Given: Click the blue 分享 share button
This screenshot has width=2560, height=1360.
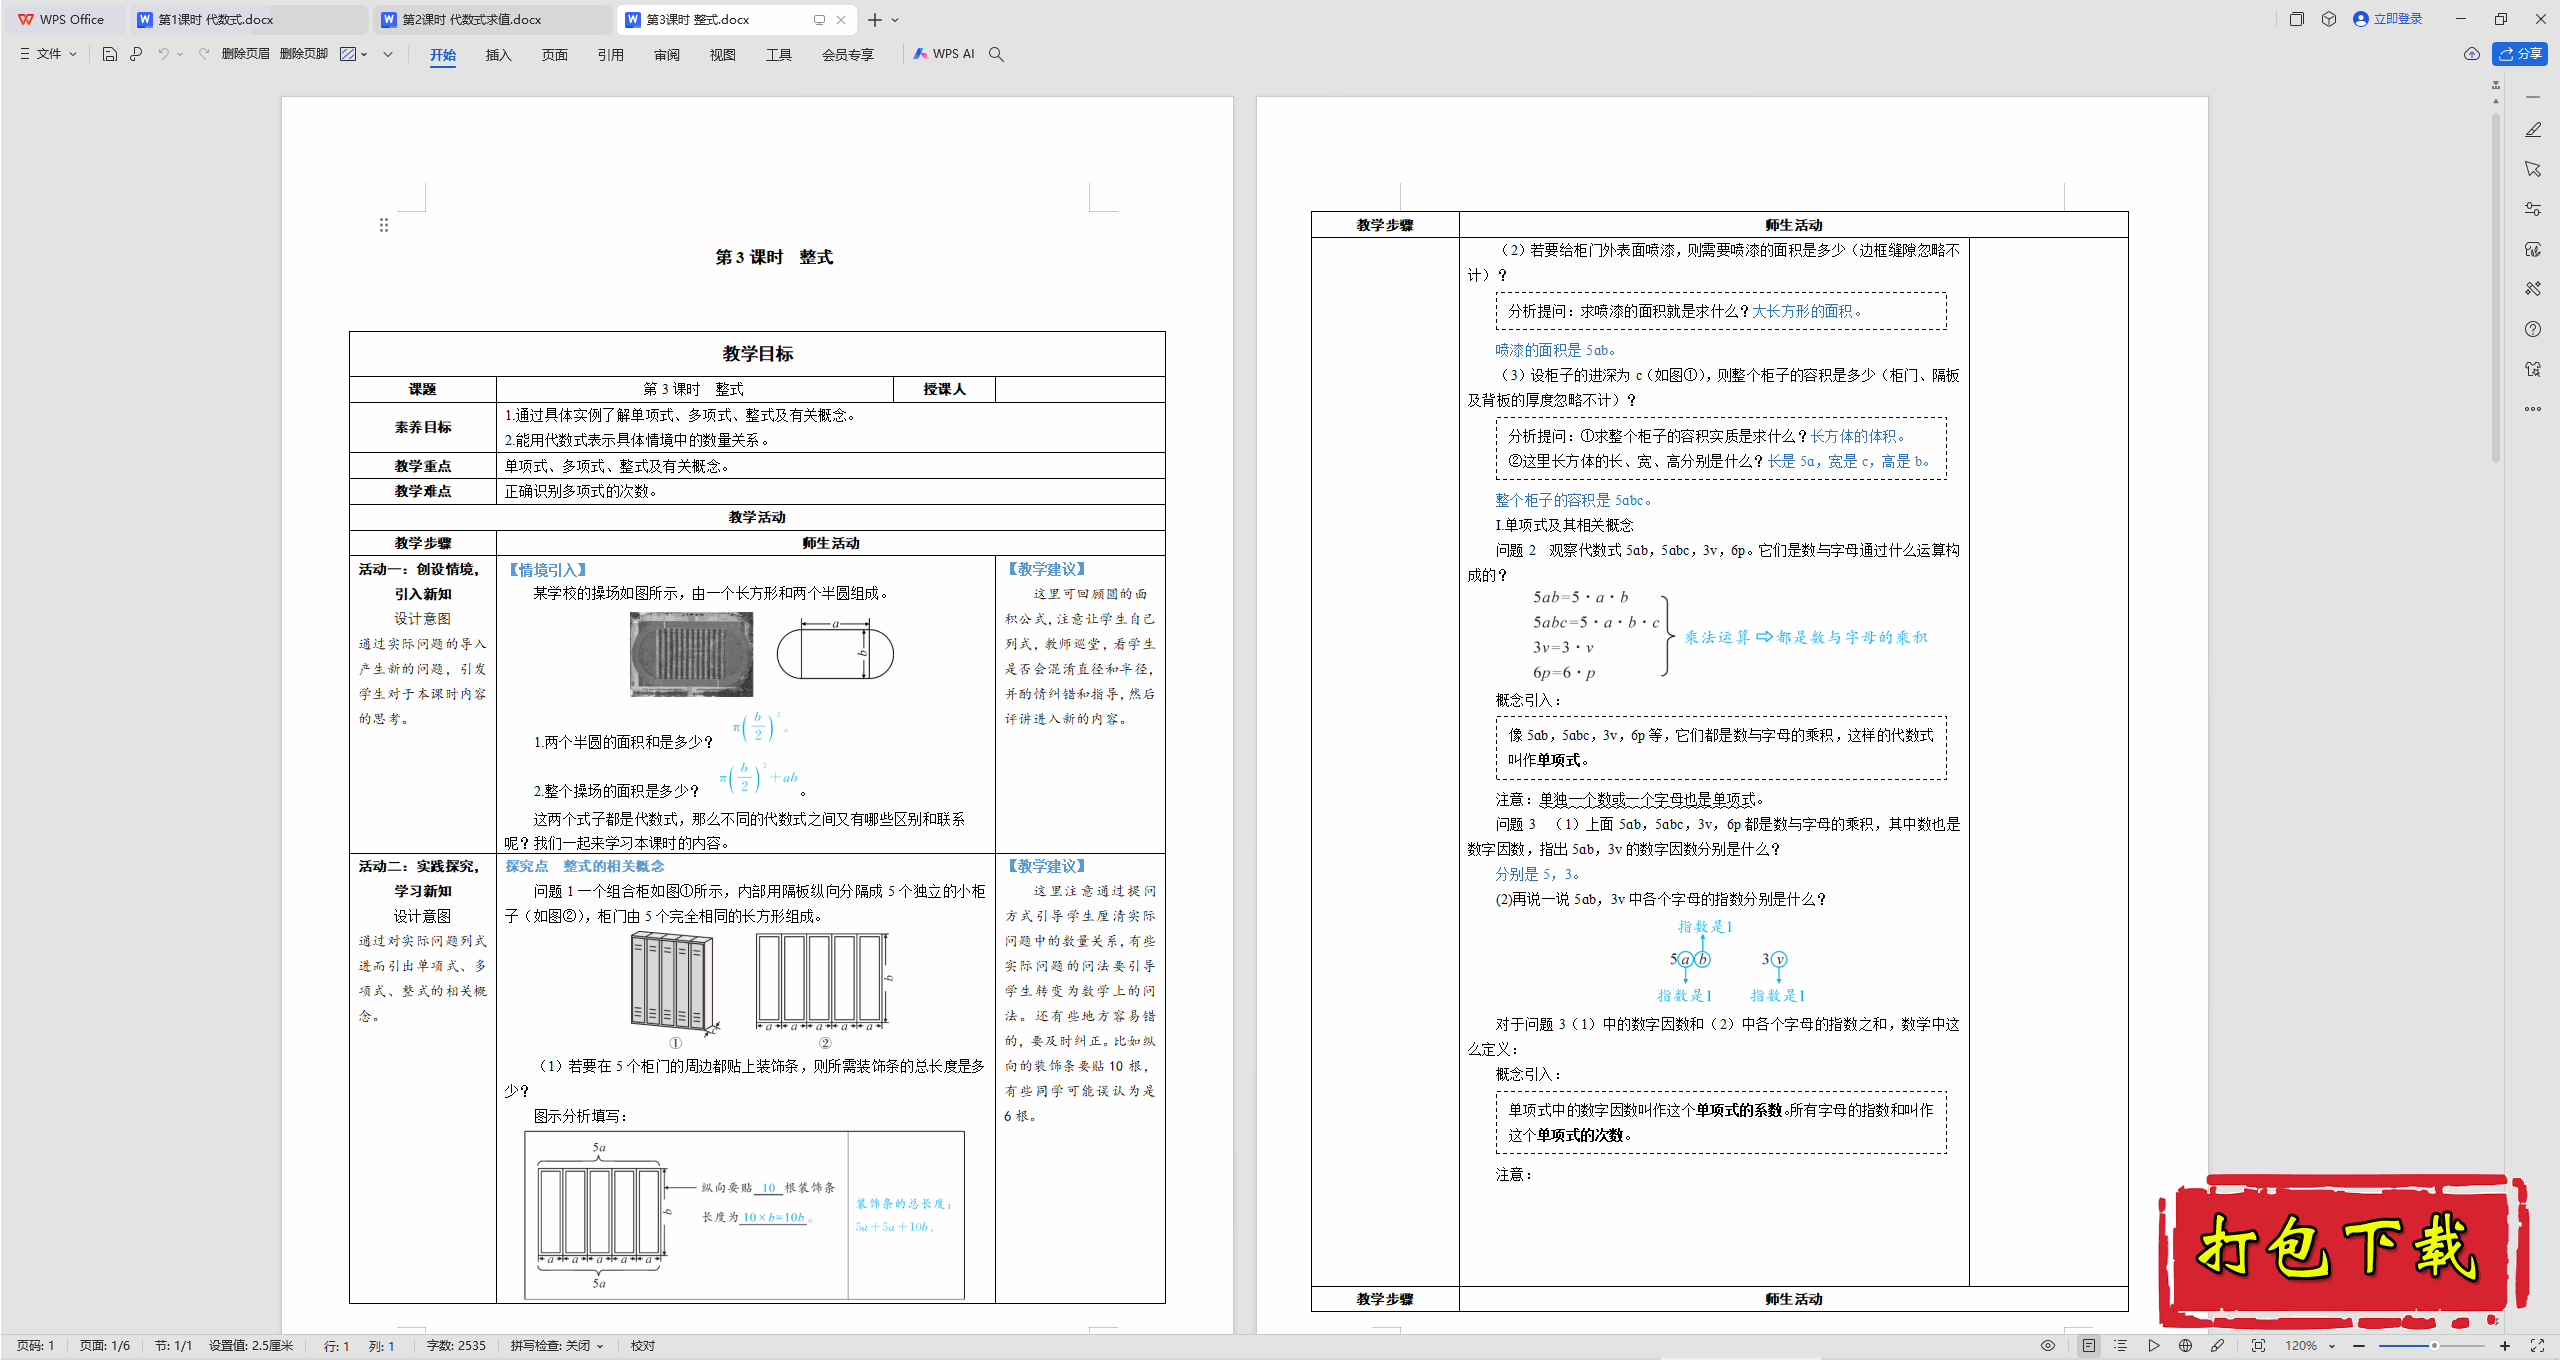Looking at the screenshot, I should point(2520,54).
